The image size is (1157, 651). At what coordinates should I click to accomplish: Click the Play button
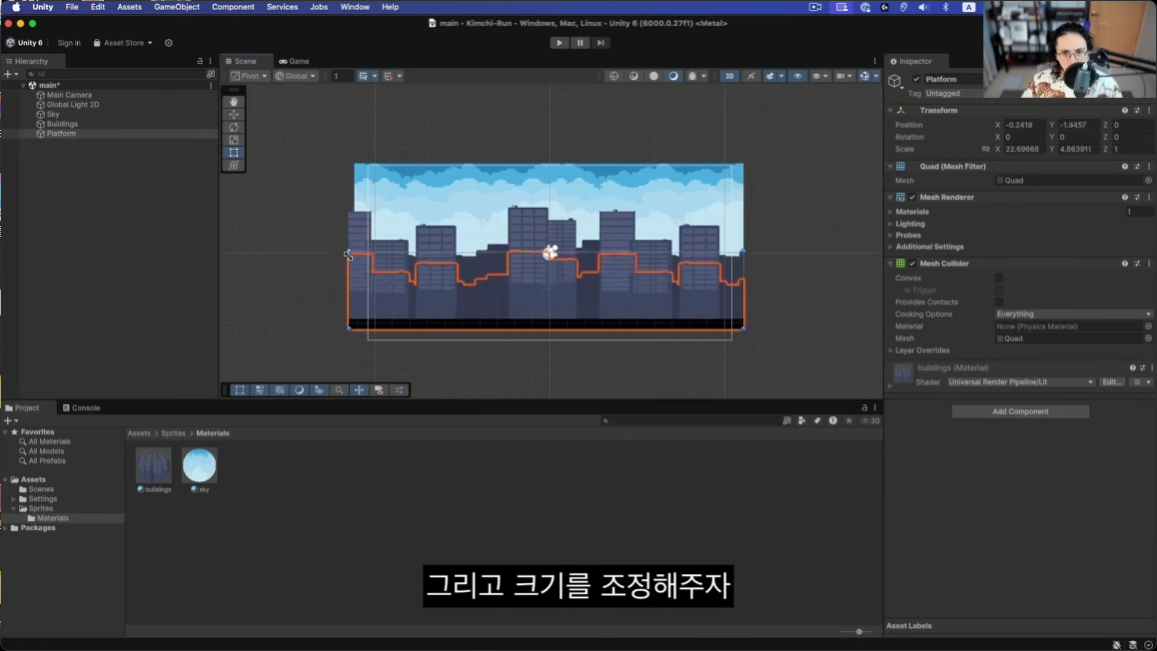tap(559, 43)
